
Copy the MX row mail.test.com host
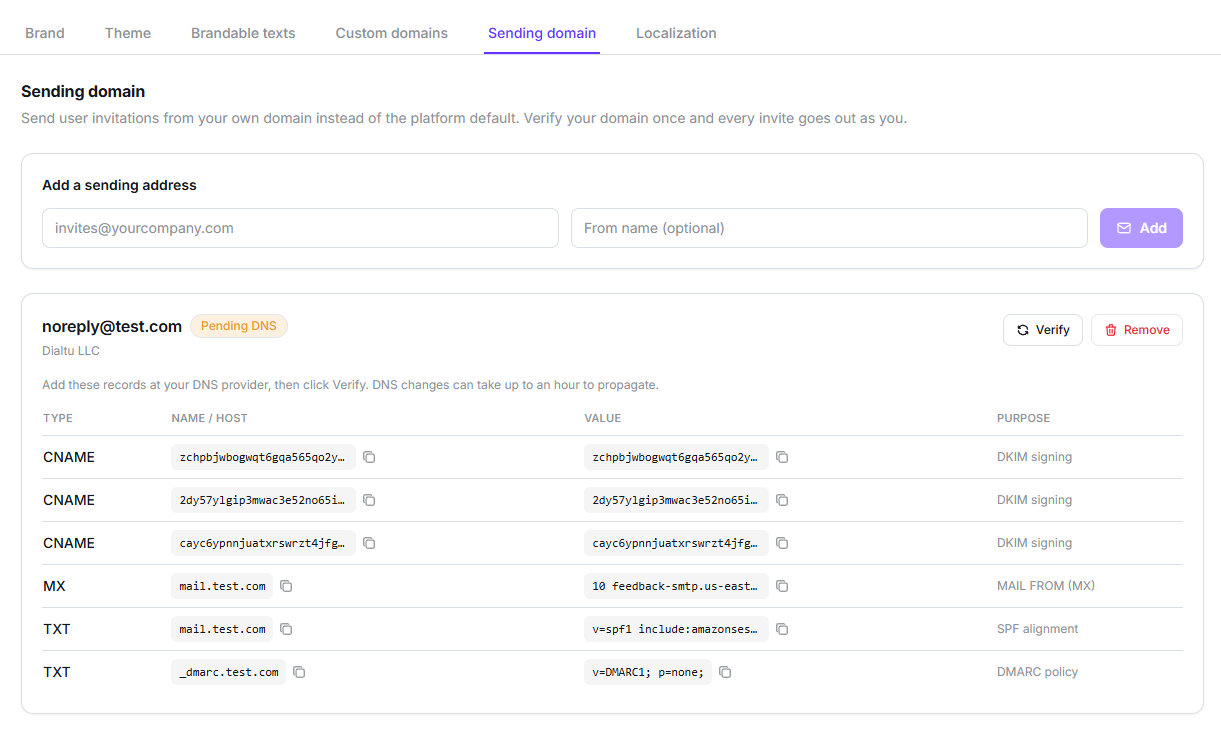(x=286, y=586)
